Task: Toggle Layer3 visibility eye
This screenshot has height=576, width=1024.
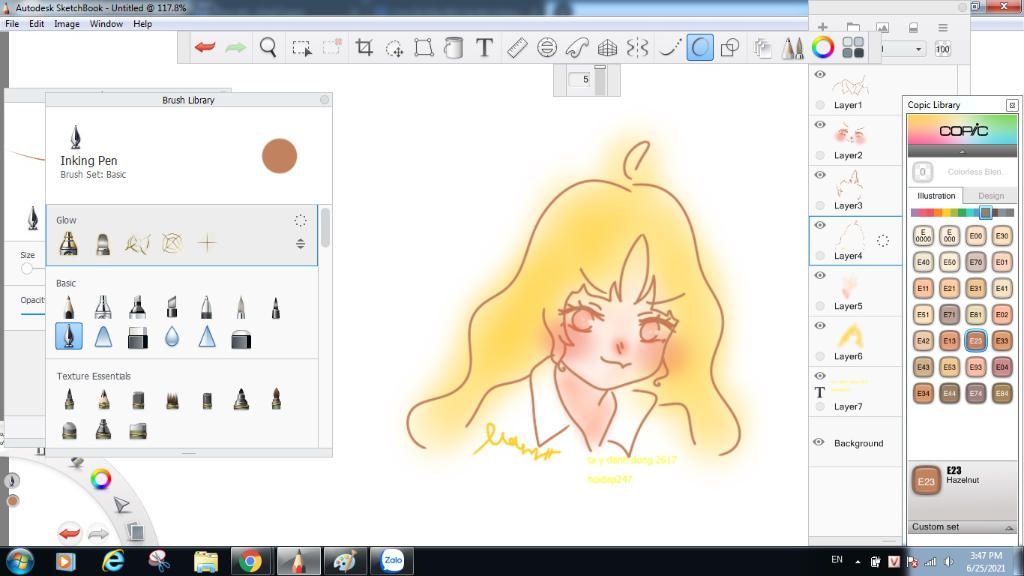Action: pyautogui.click(x=820, y=175)
